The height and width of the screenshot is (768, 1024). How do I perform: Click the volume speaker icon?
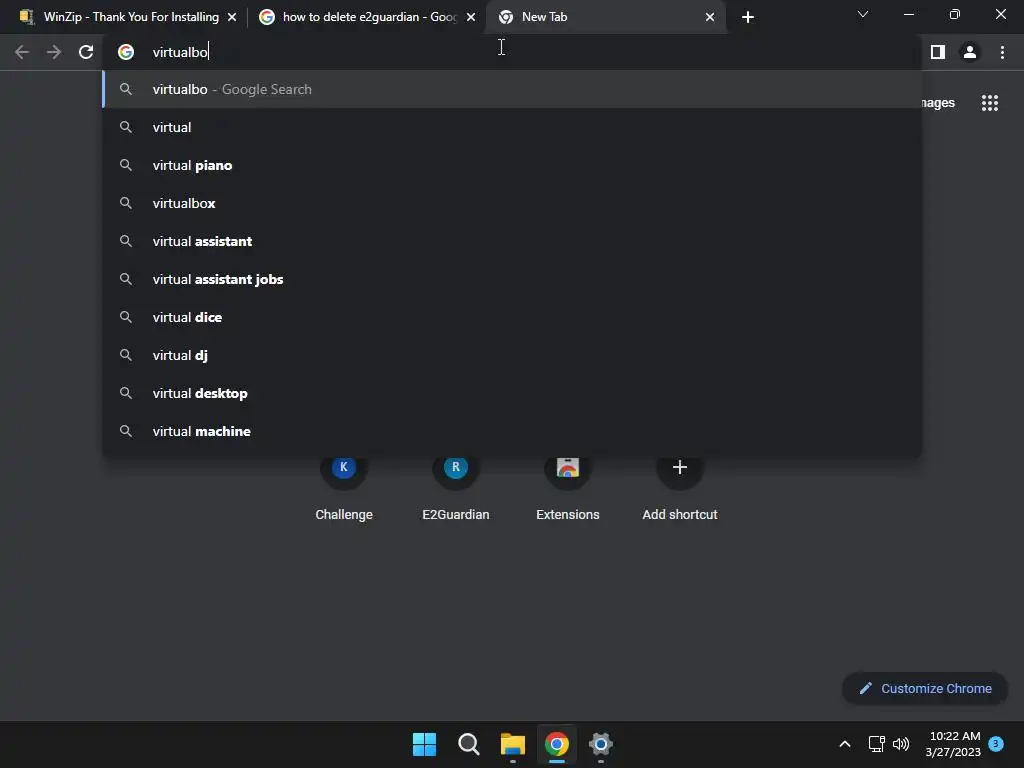[x=901, y=744]
